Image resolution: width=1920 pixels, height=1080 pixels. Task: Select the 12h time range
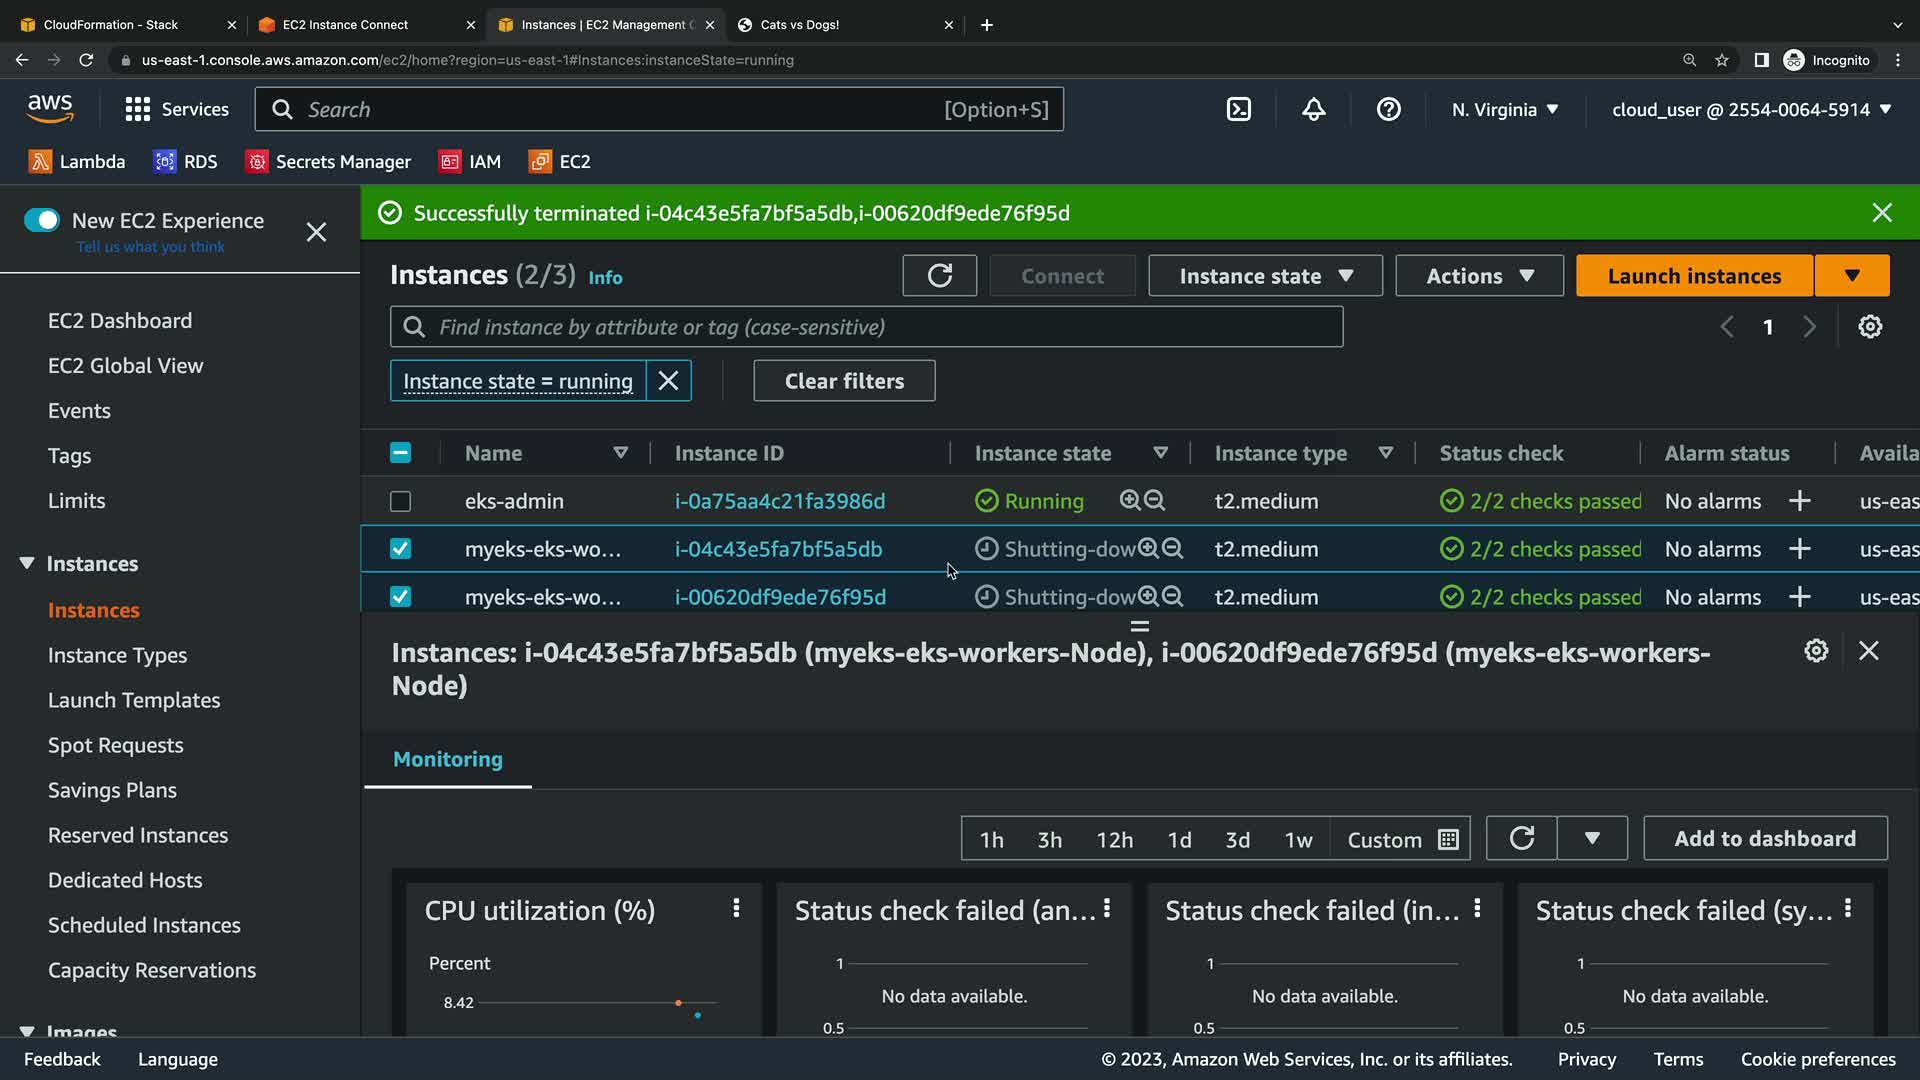tap(1114, 840)
